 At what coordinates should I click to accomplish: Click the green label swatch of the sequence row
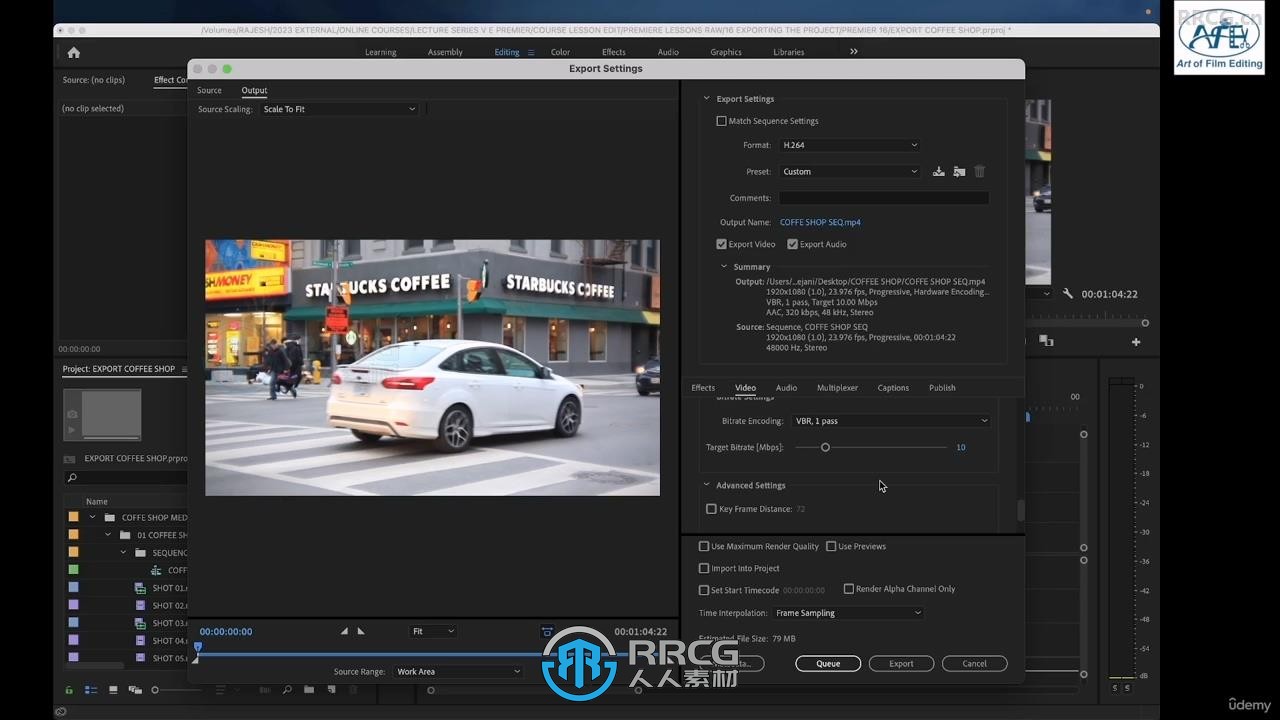coord(73,570)
